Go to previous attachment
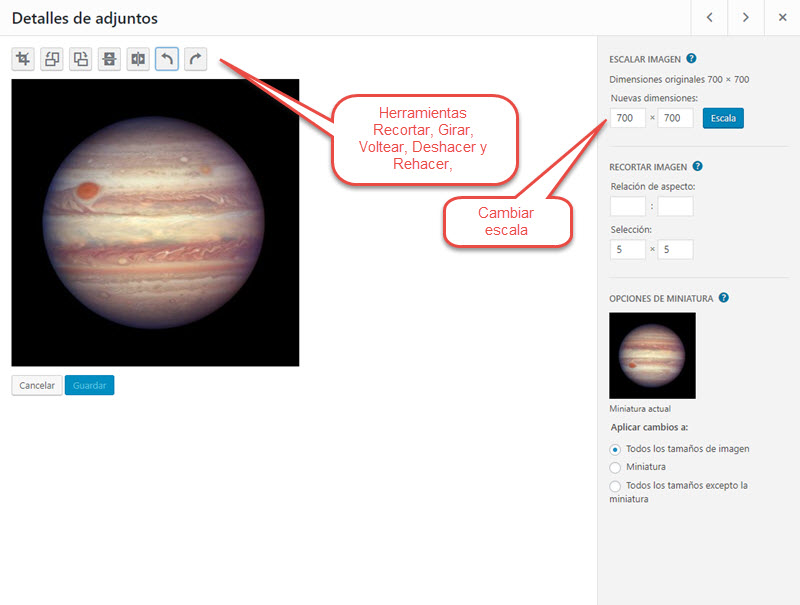The image size is (800, 605). pyautogui.click(x=709, y=18)
